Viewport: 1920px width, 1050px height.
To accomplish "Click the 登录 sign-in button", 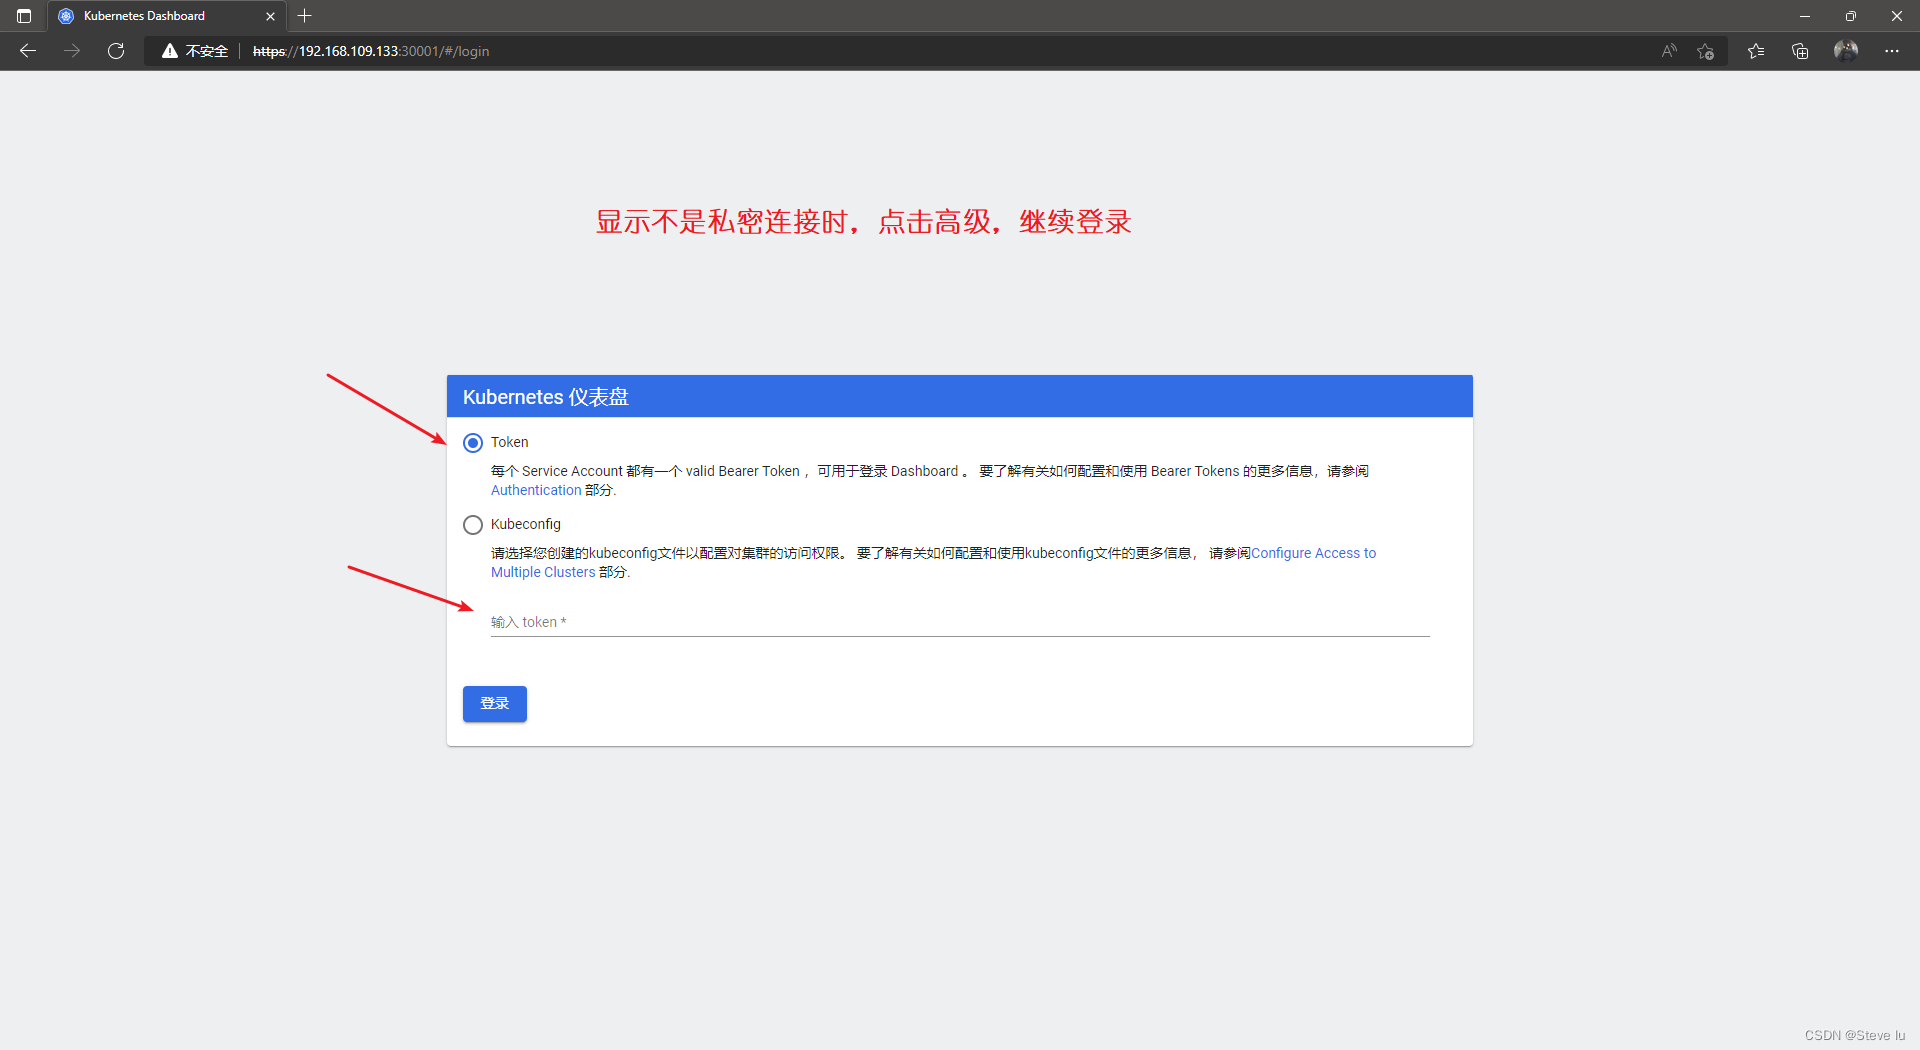I will click(x=495, y=704).
